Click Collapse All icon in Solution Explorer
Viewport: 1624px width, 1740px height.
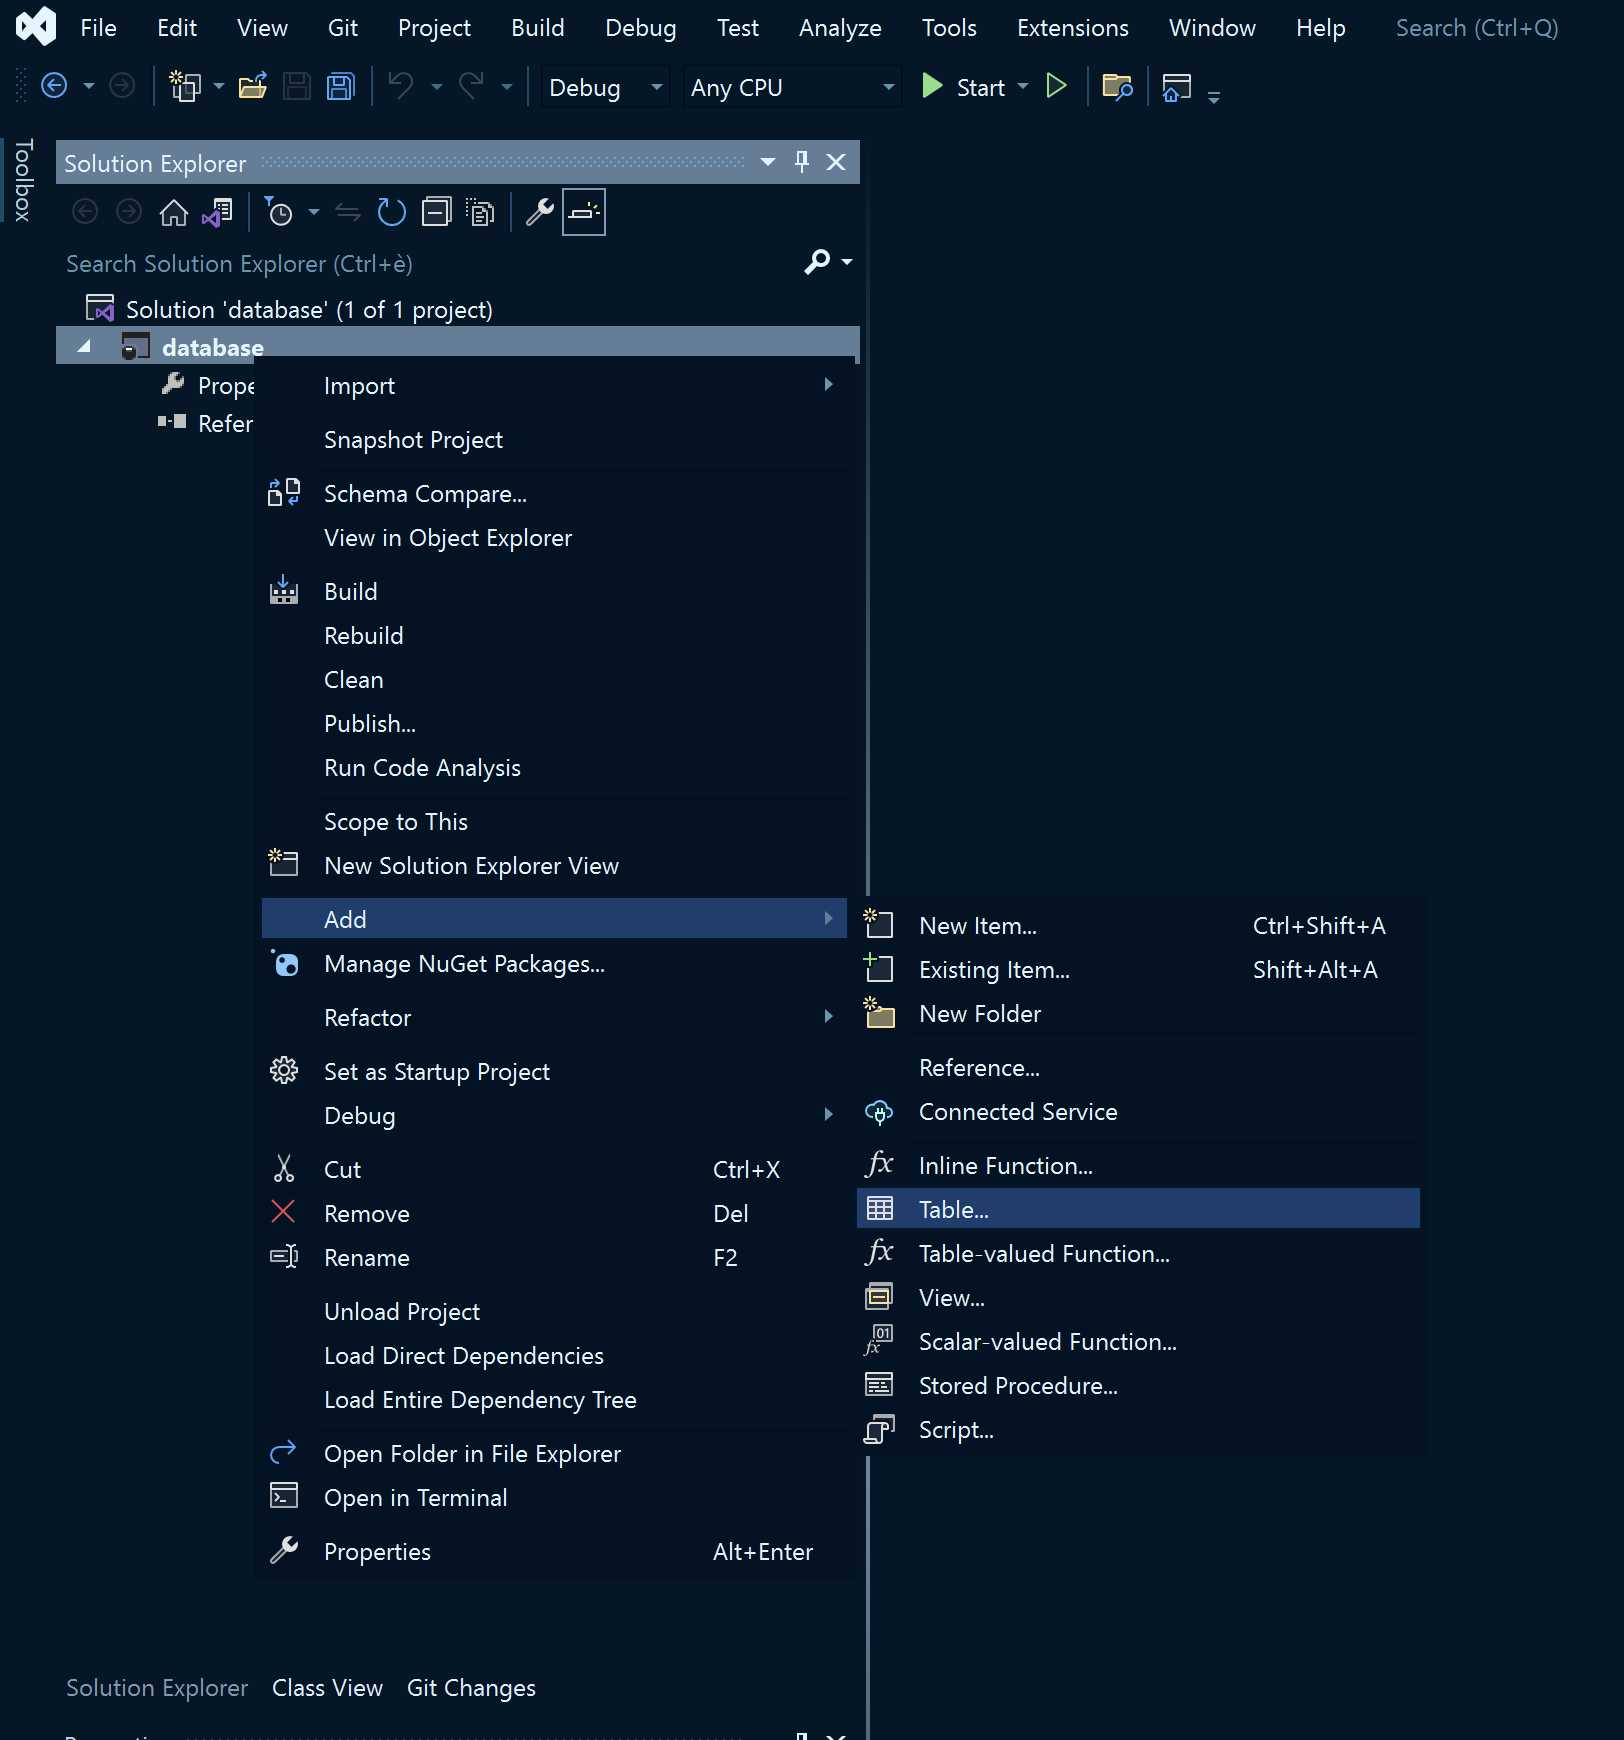(x=437, y=213)
